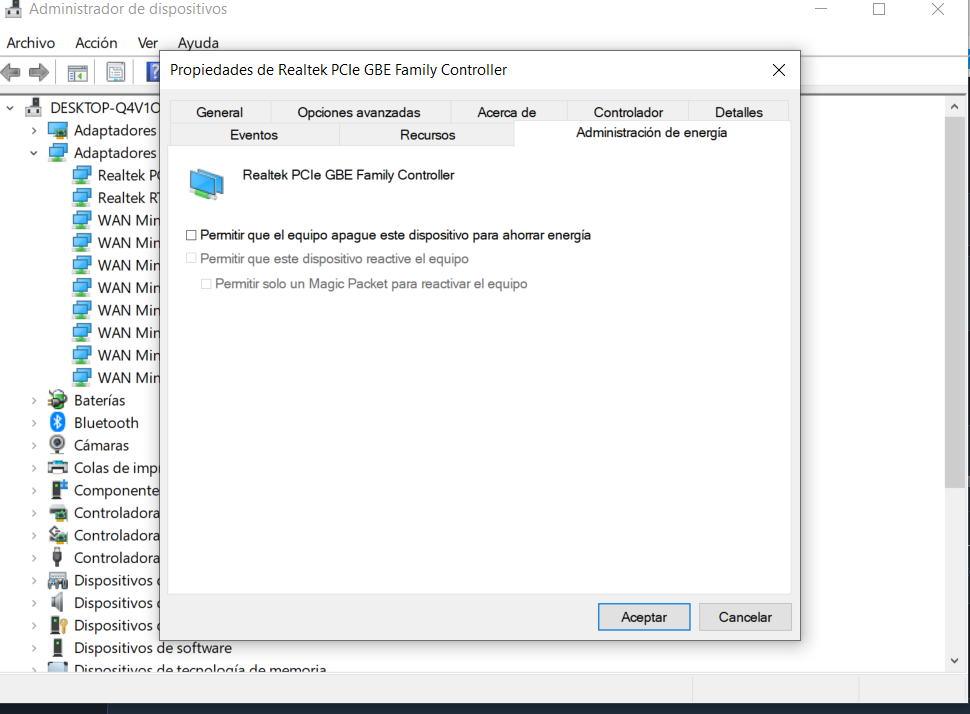
Task: Click the Realtek PCIe adapter icon in tree
Action: [82, 175]
